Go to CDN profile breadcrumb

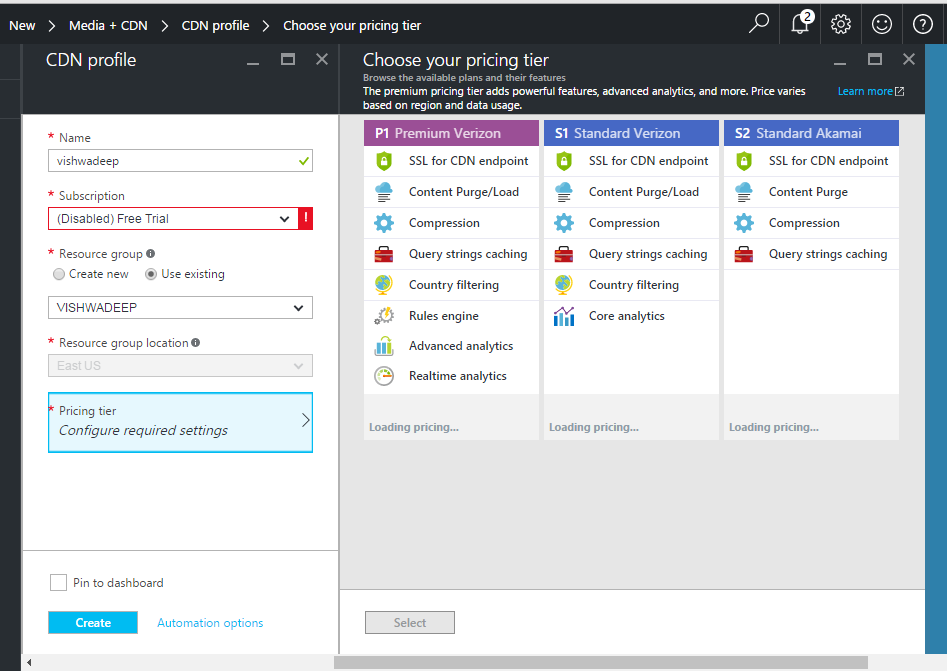[216, 25]
